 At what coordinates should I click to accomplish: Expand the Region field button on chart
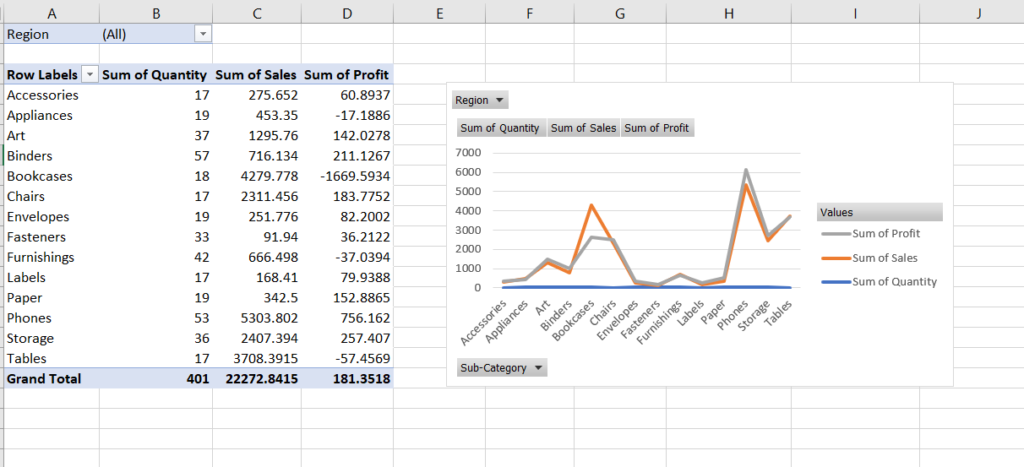[x=480, y=100]
